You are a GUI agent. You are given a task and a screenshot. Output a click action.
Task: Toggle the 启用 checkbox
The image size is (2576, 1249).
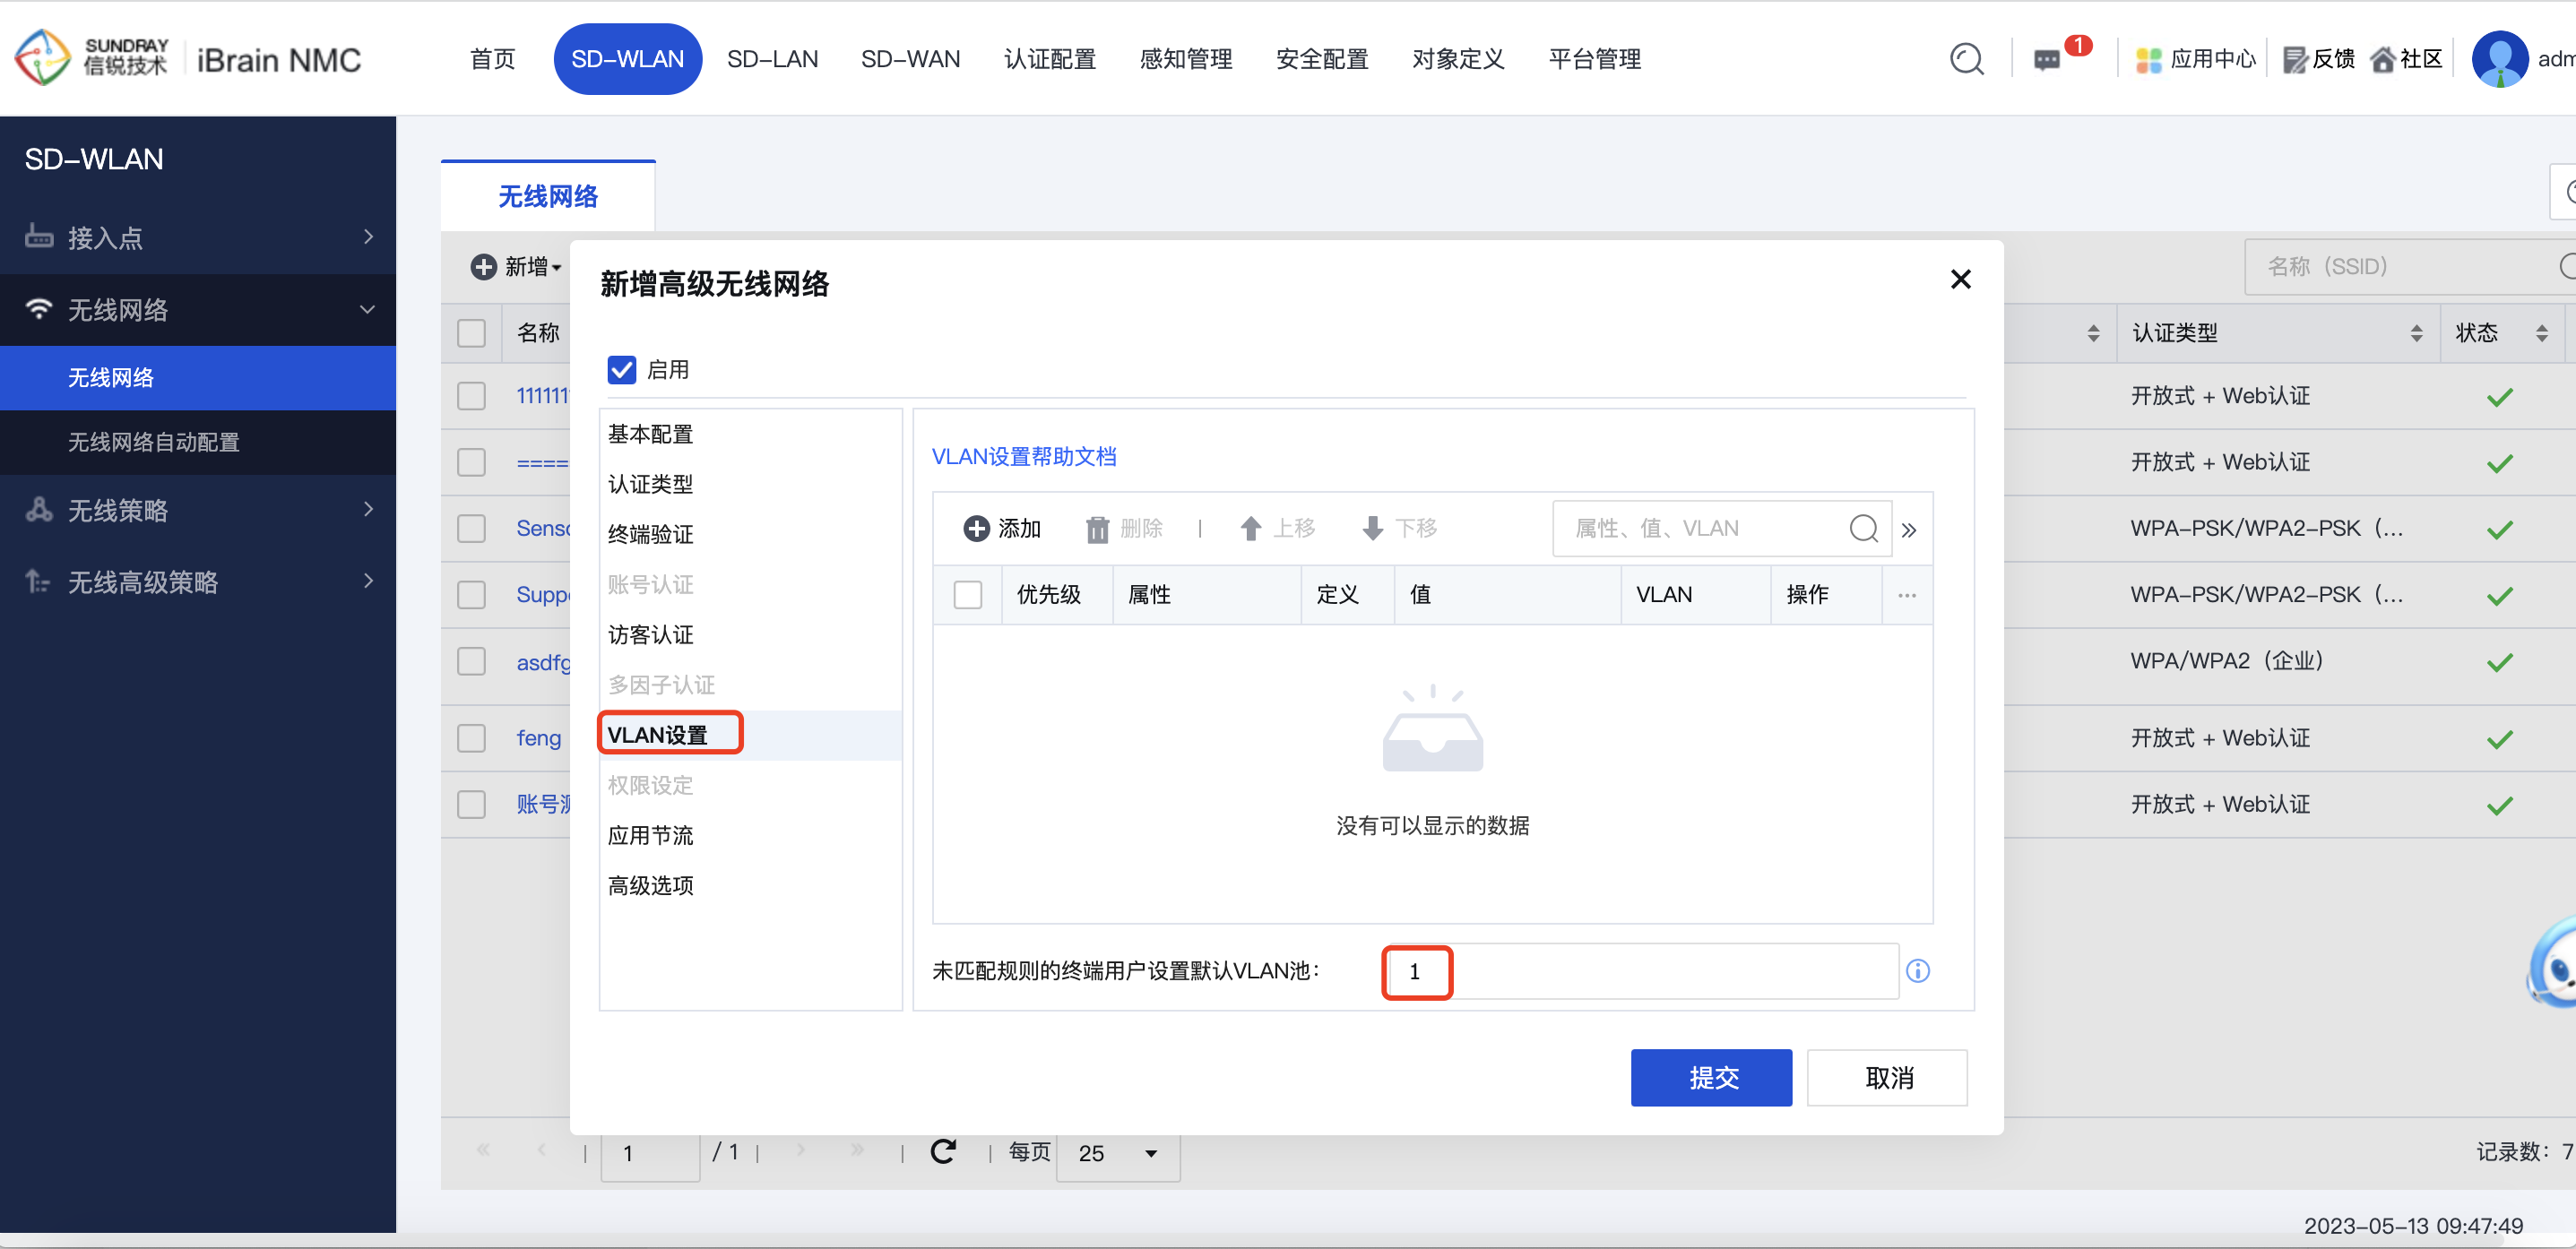pos(622,370)
